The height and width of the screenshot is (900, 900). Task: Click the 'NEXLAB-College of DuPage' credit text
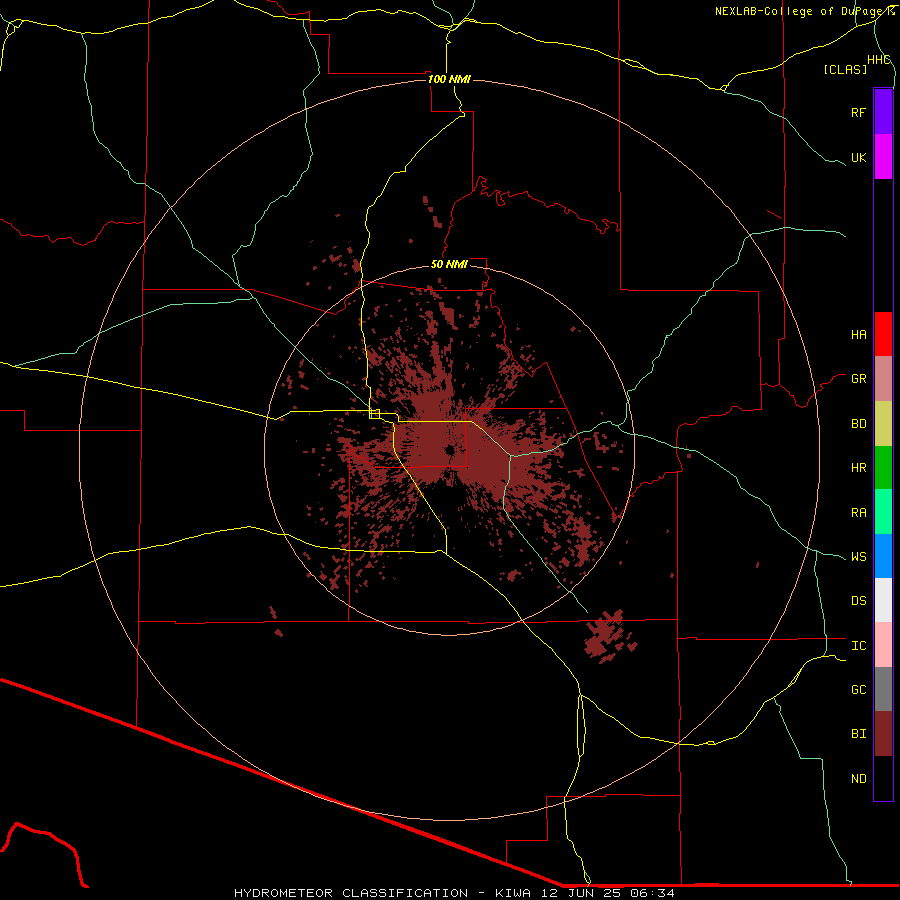[x=798, y=11]
